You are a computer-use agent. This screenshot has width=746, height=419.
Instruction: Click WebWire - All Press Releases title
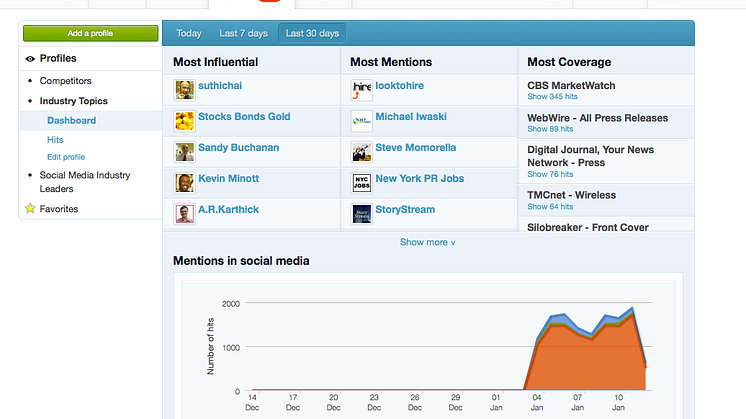[598, 118]
